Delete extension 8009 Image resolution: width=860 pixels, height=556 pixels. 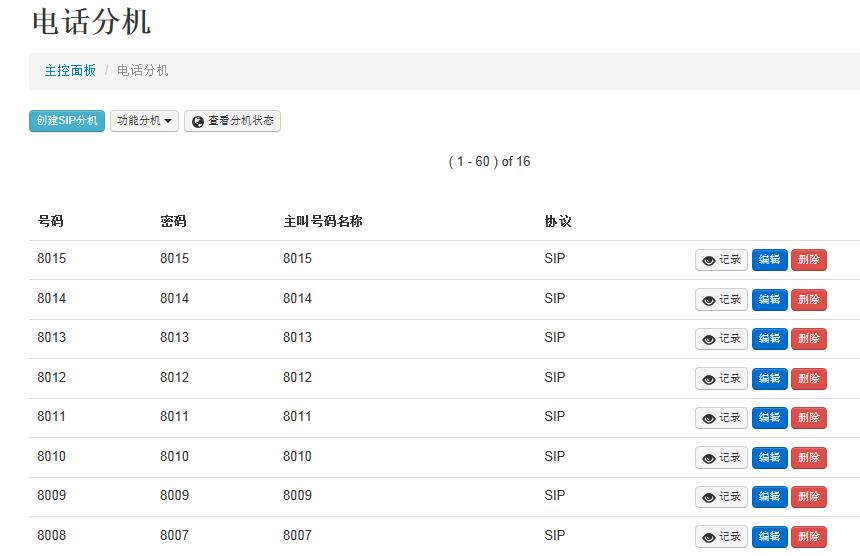click(x=808, y=497)
